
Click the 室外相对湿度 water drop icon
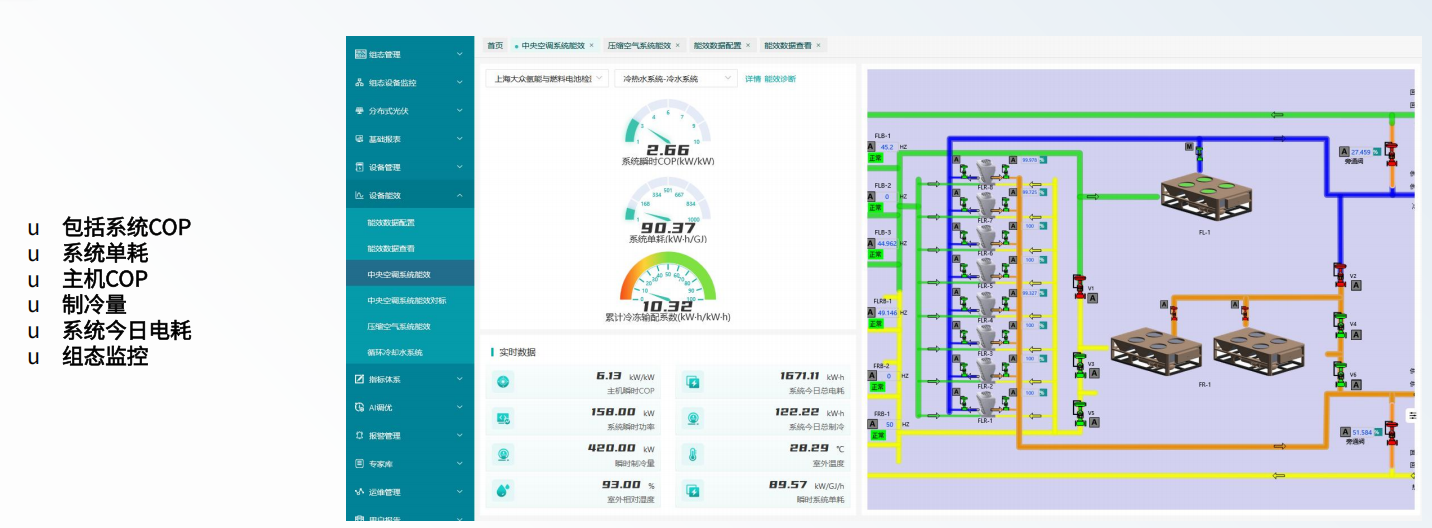[503, 491]
